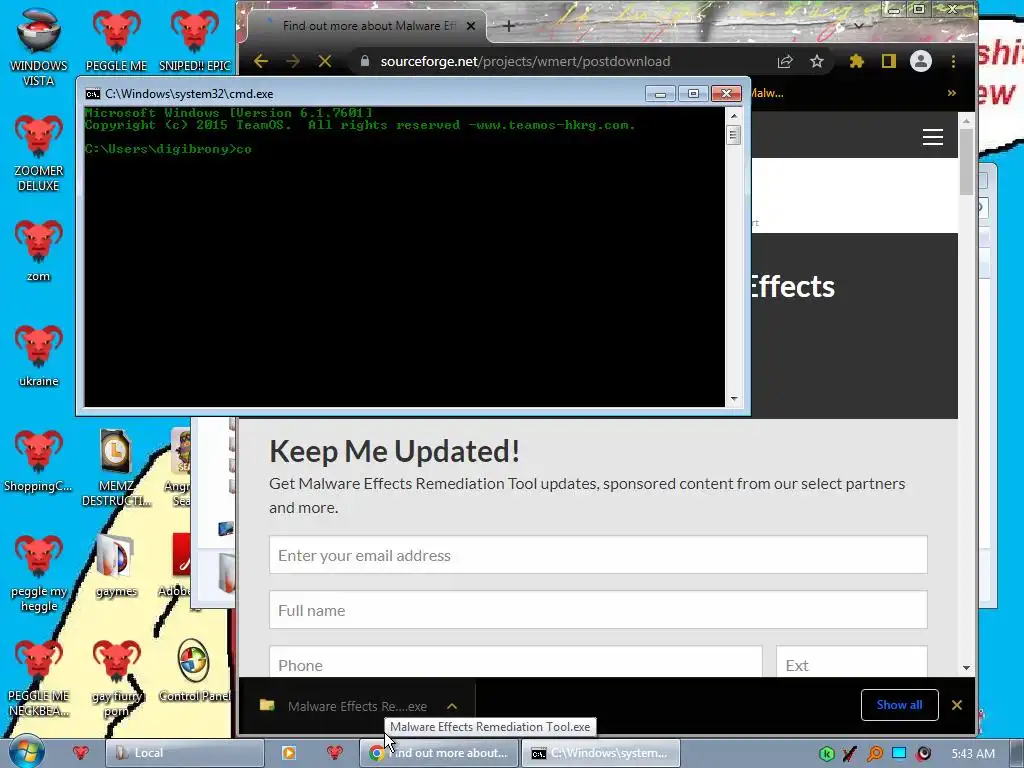1024x768 pixels.
Task: Click the Enter your email address field
Action: coord(598,555)
